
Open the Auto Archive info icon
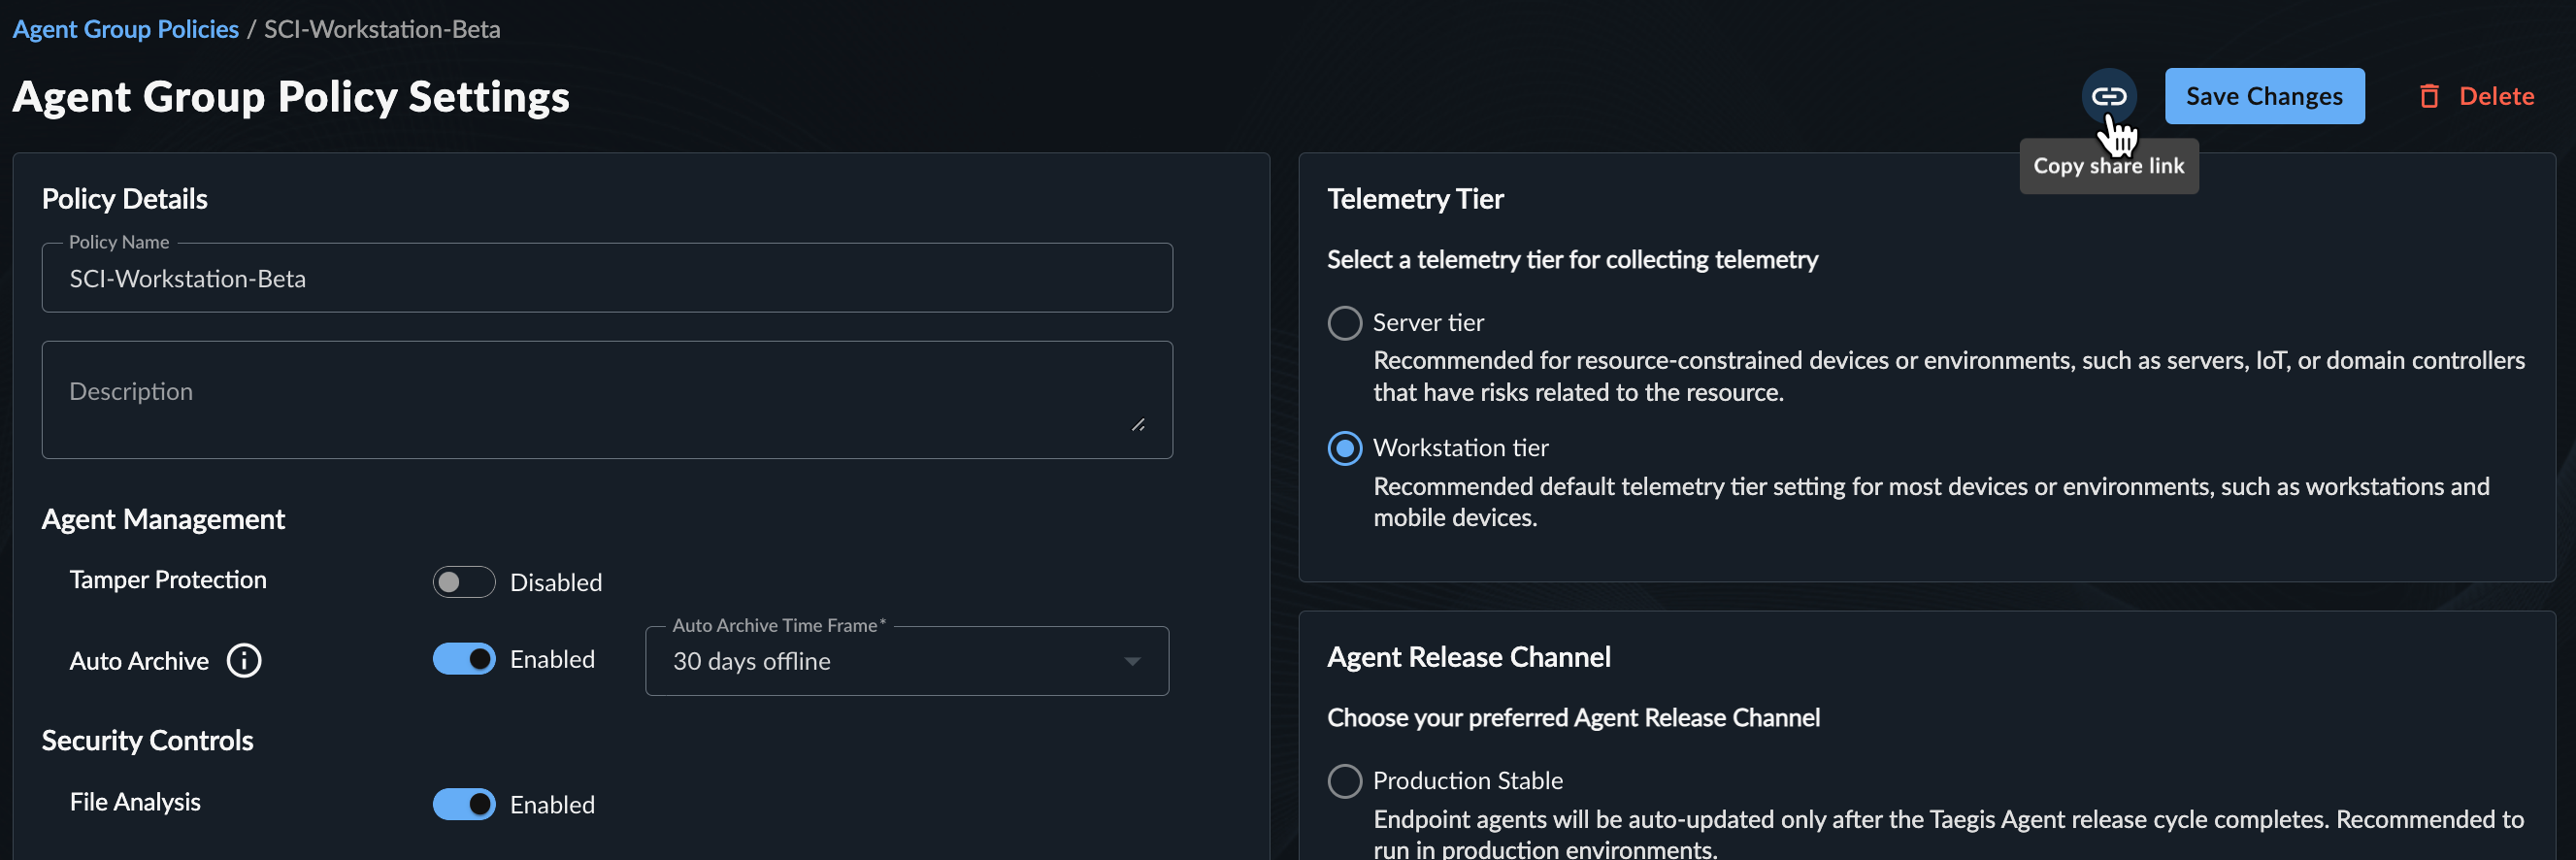pyautogui.click(x=244, y=660)
